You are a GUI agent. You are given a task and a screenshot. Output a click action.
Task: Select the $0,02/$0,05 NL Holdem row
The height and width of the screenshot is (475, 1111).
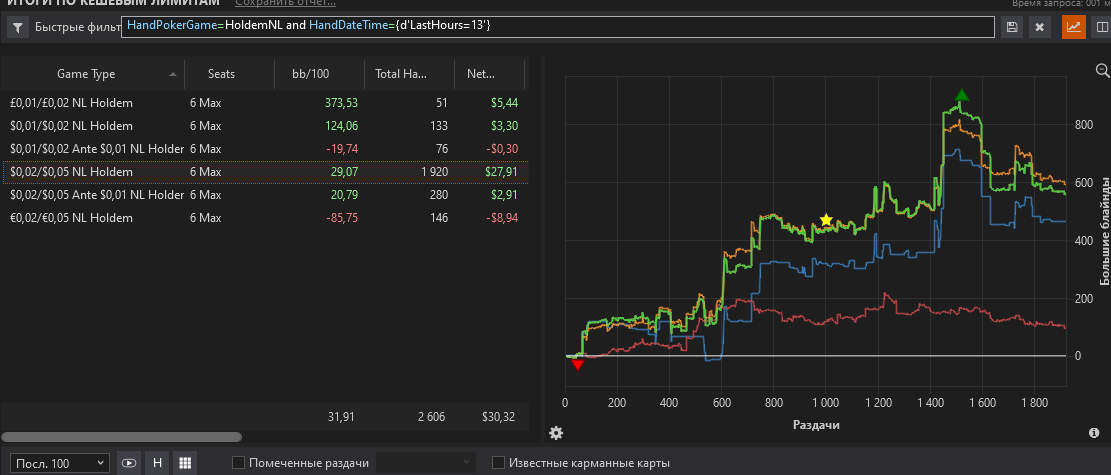[x=264, y=172]
